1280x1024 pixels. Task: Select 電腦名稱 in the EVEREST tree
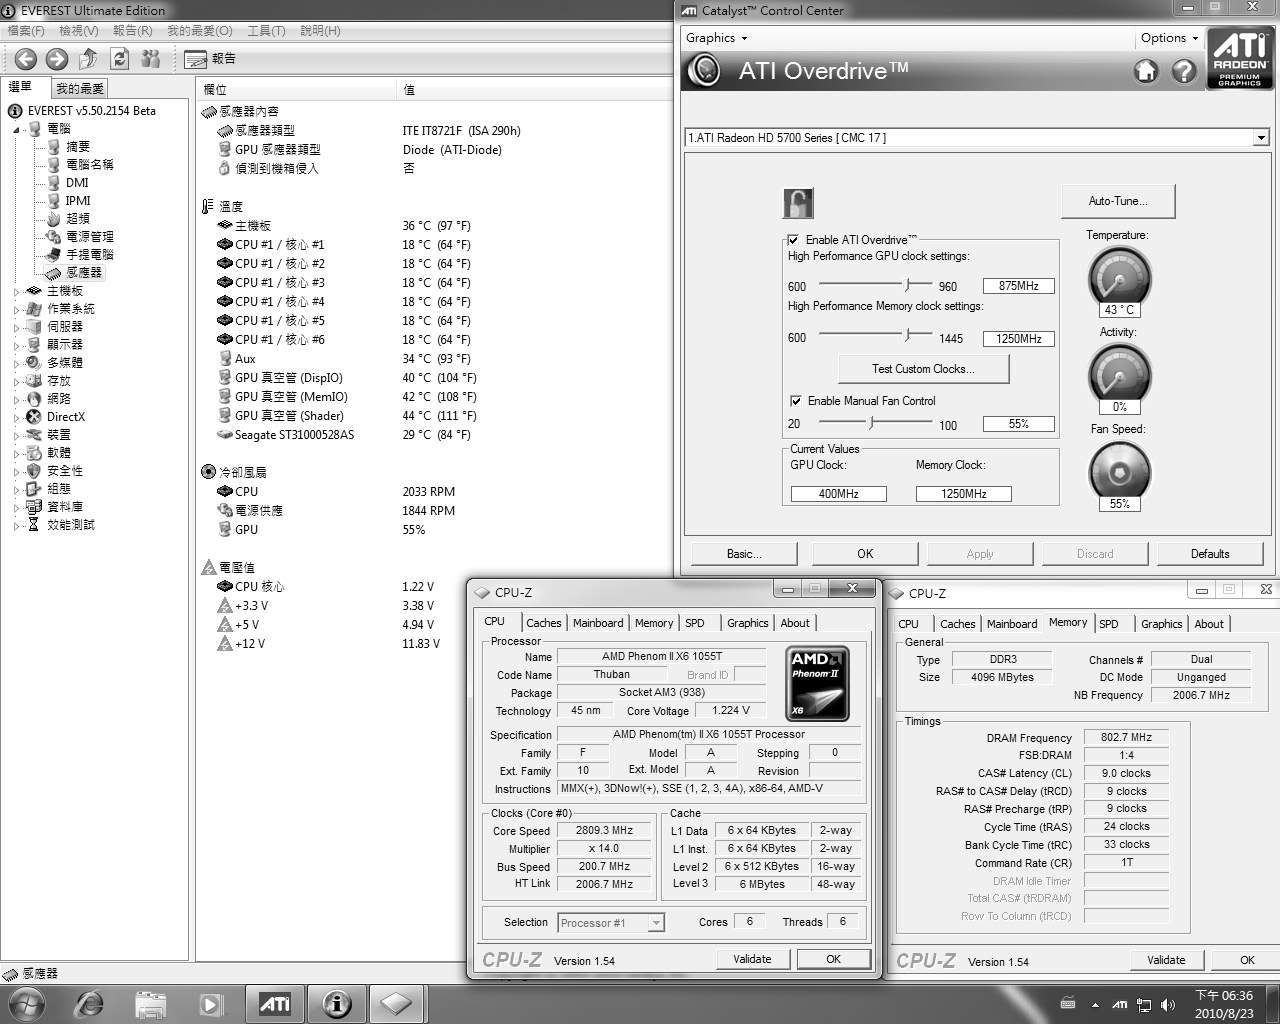90,164
